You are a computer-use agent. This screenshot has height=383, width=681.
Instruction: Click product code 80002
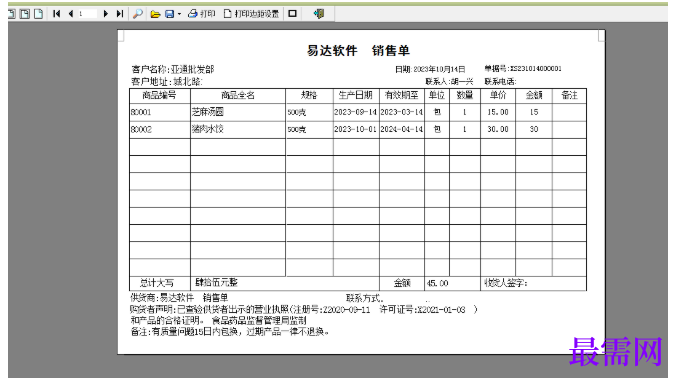point(141,129)
